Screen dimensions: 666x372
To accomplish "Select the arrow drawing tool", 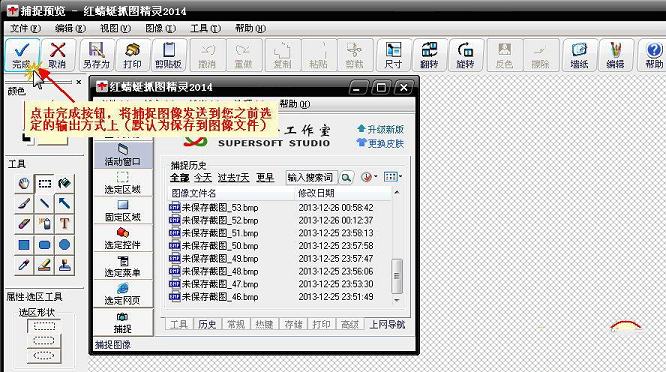I will pyautogui.click(x=65, y=204).
